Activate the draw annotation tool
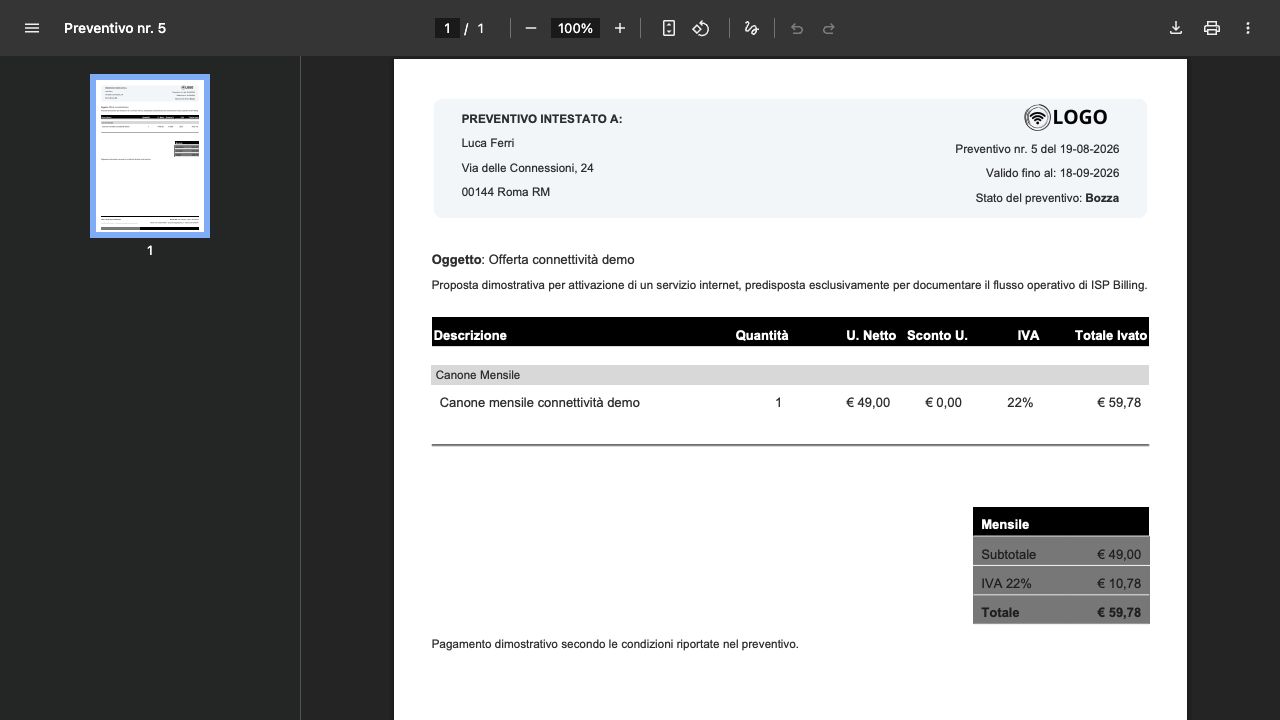Viewport: 1280px width, 720px height. (752, 28)
